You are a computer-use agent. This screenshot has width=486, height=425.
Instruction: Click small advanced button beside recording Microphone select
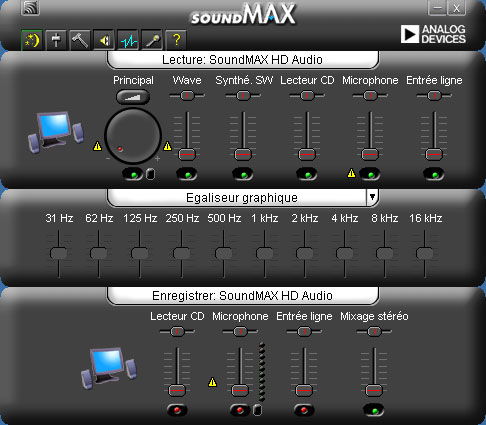(x=257, y=410)
